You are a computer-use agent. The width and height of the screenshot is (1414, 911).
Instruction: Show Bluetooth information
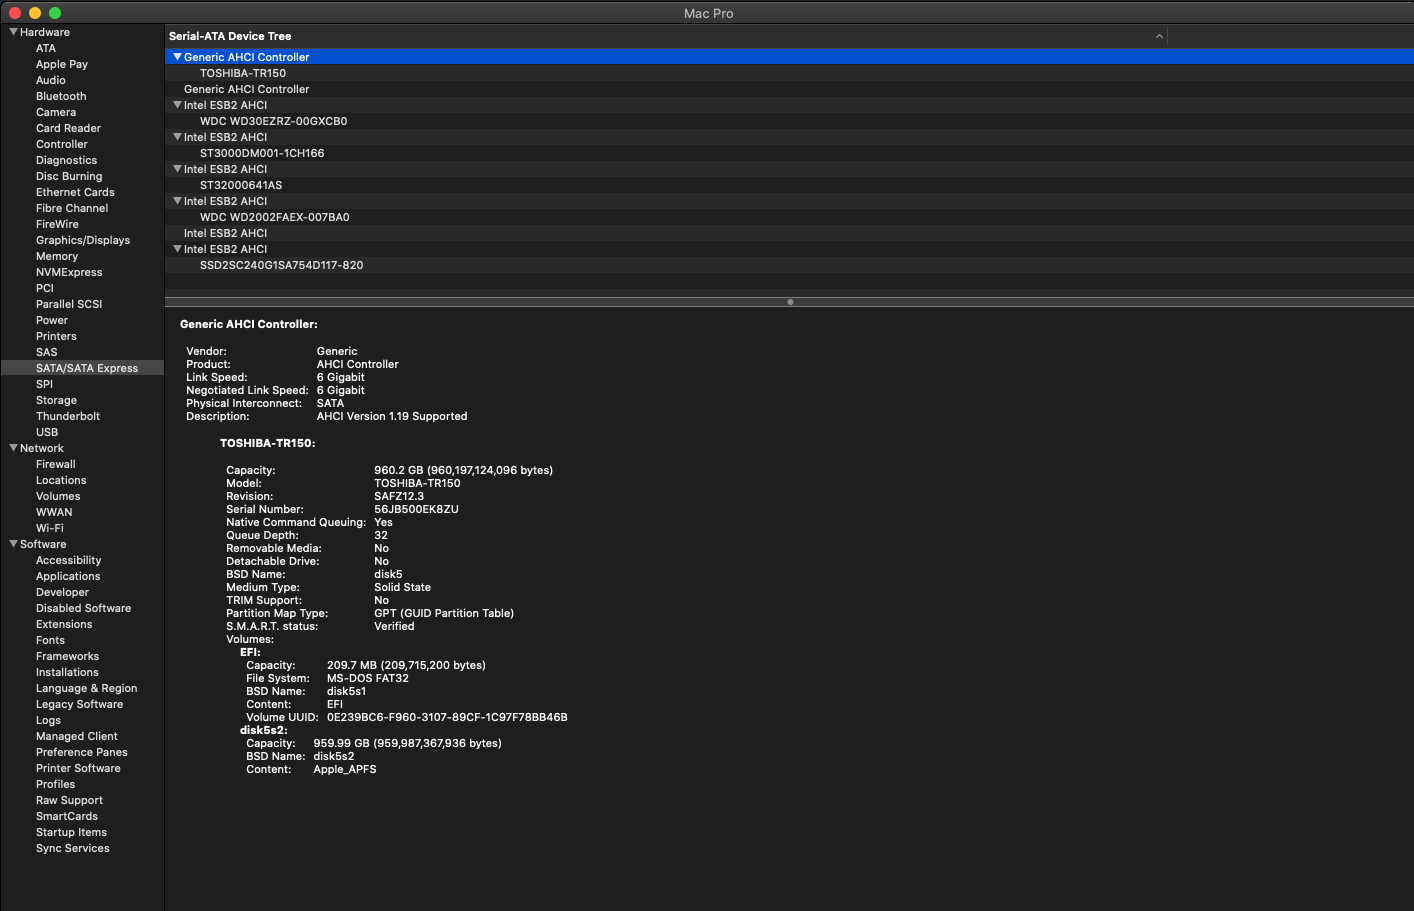[61, 96]
